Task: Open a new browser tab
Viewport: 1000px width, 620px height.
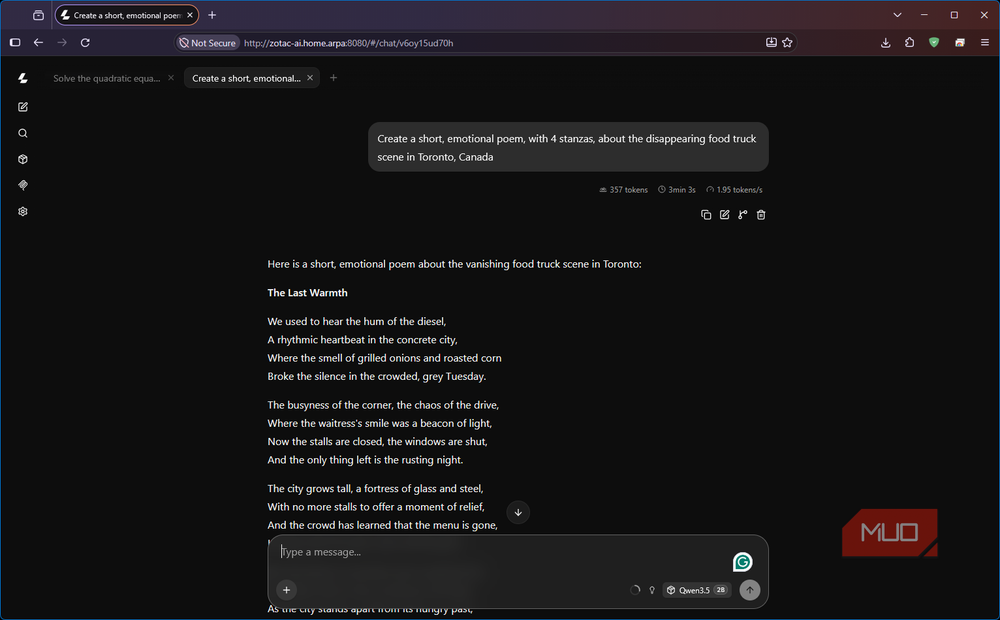Action: tap(212, 15)
